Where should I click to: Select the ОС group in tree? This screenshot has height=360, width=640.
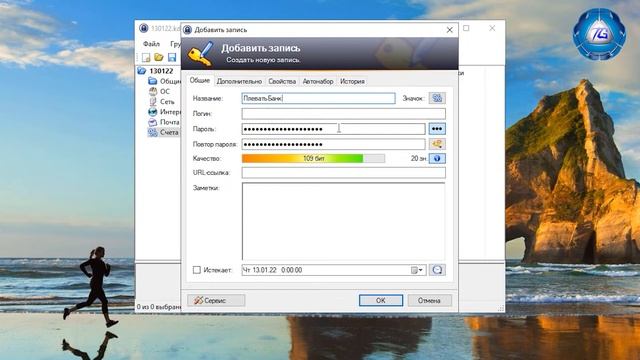click(159, 91)
